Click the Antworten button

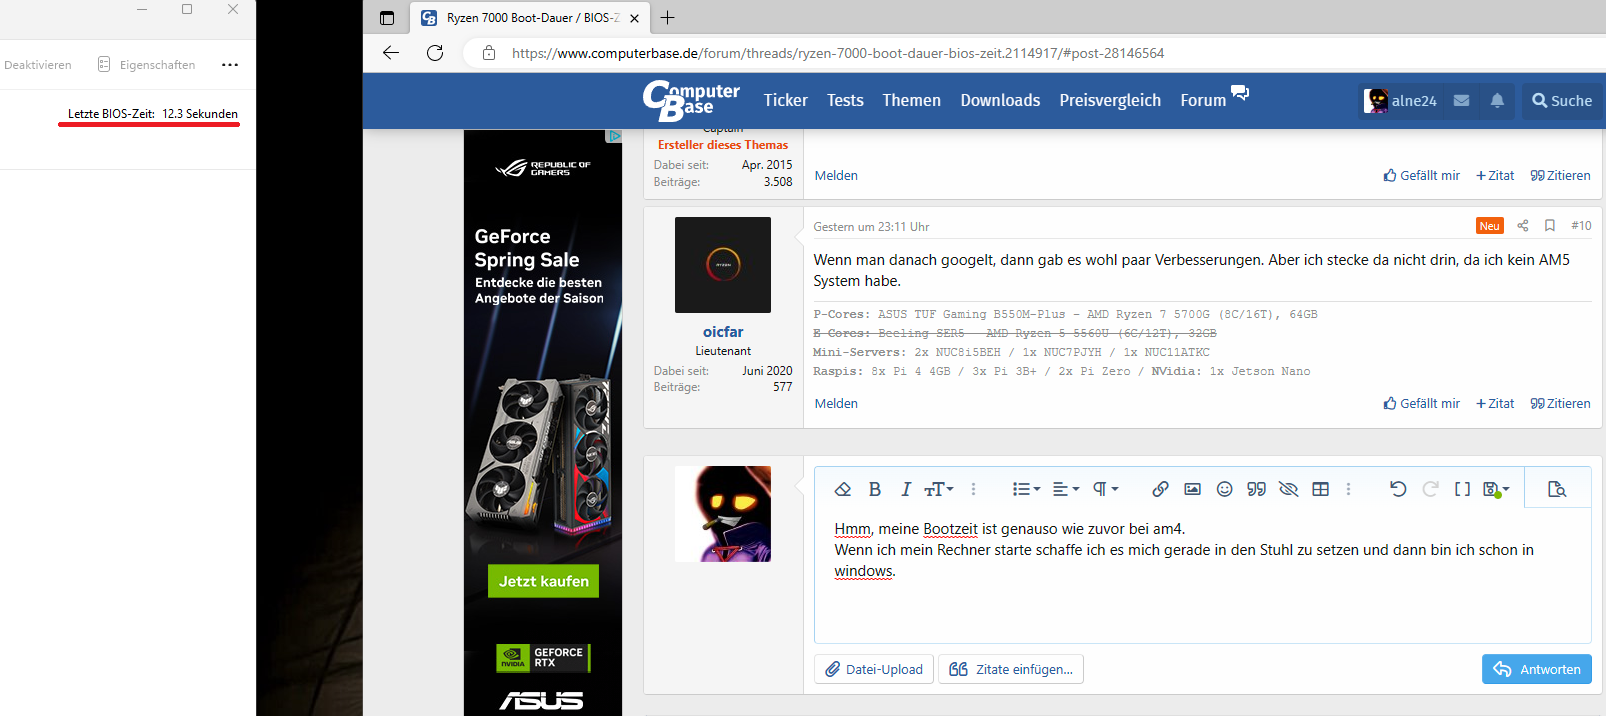pos(1537,669)
